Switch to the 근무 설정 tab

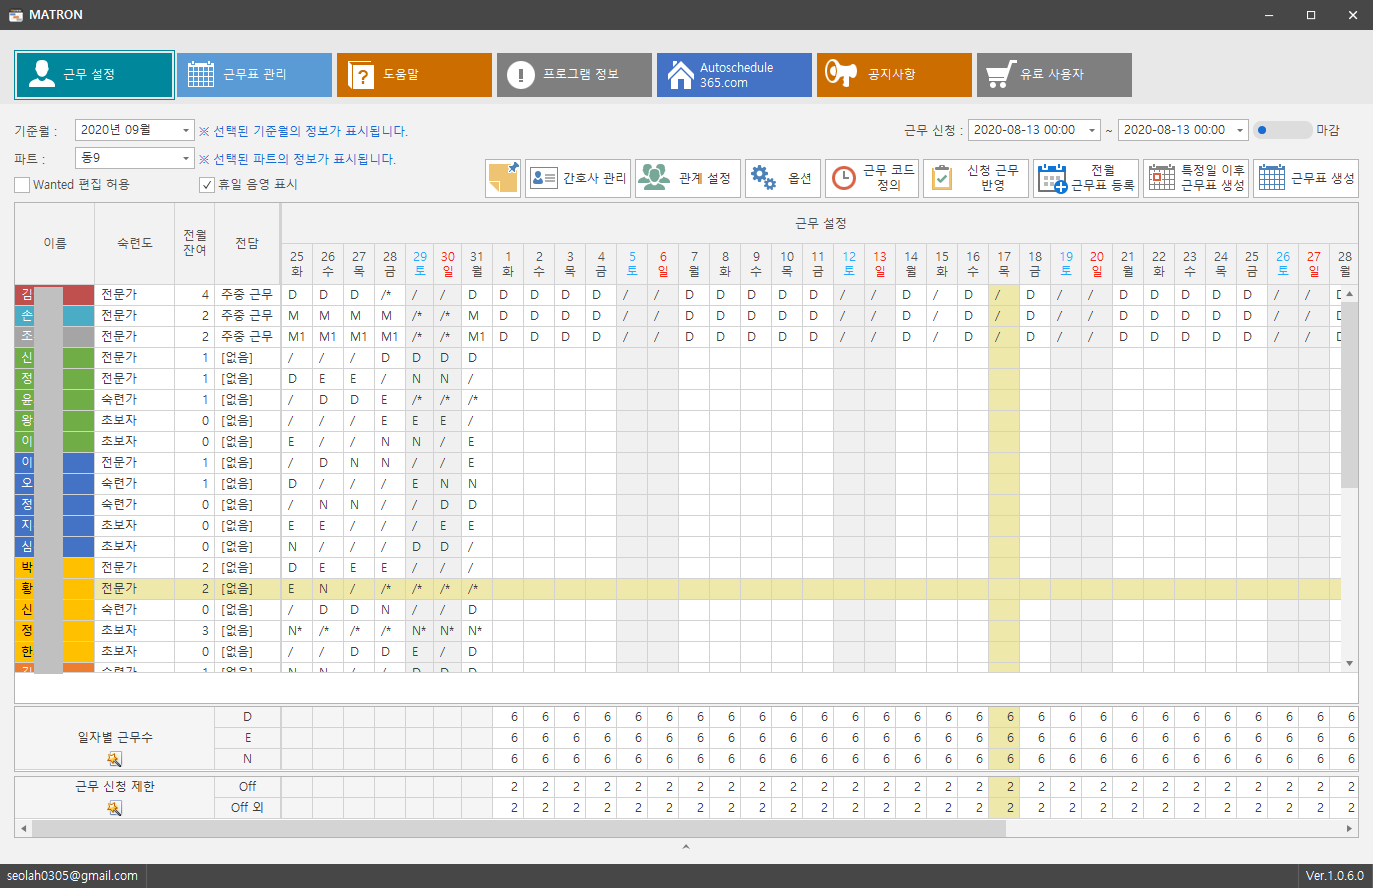[95, 75]
